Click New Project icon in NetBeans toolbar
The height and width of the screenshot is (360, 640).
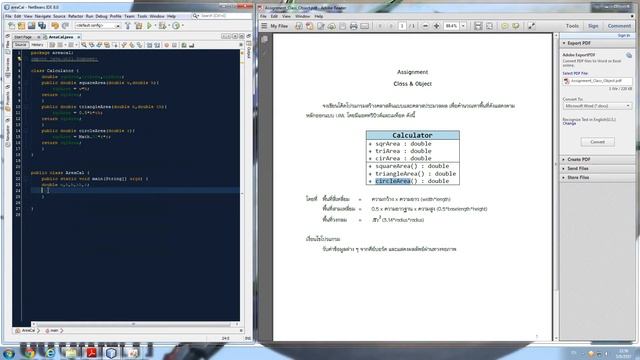22,26
